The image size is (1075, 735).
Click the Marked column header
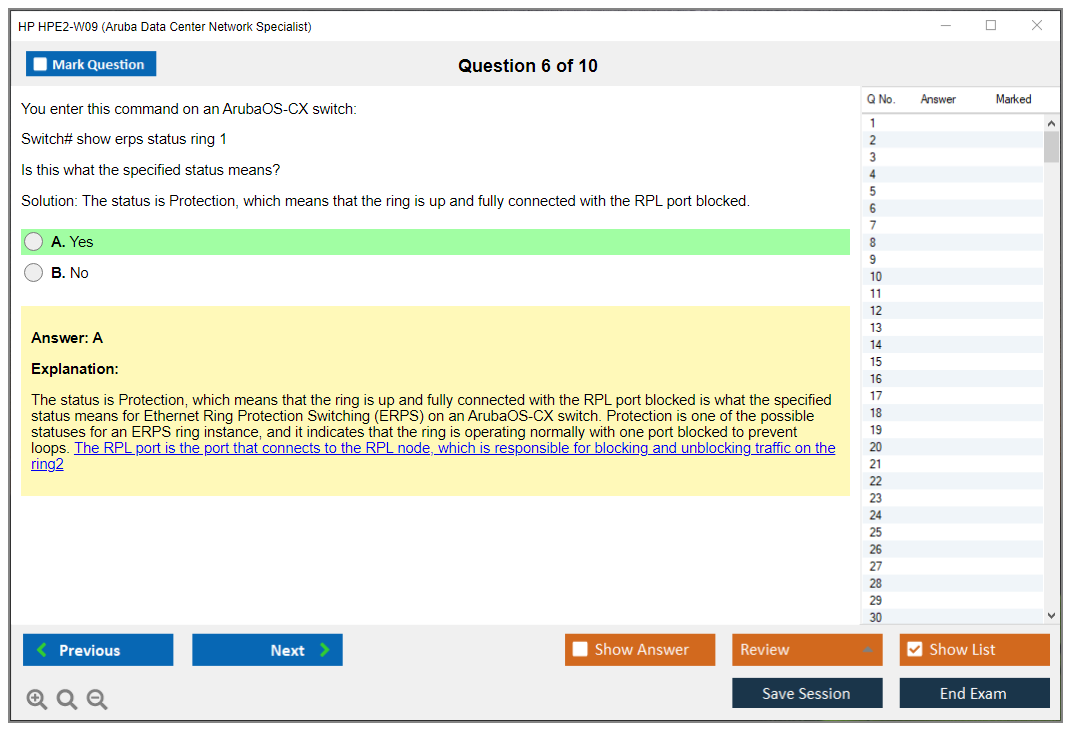click(x=1013, y=99)
